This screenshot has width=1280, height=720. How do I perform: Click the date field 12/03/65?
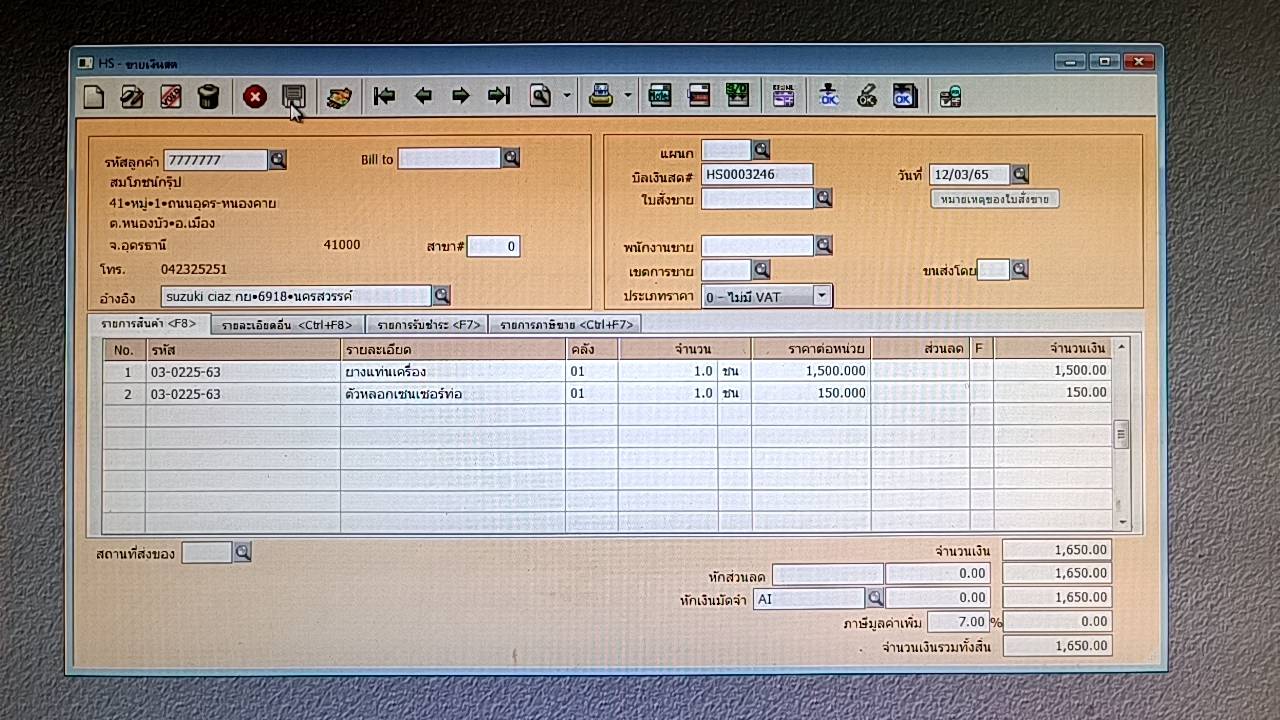[969, 174]
